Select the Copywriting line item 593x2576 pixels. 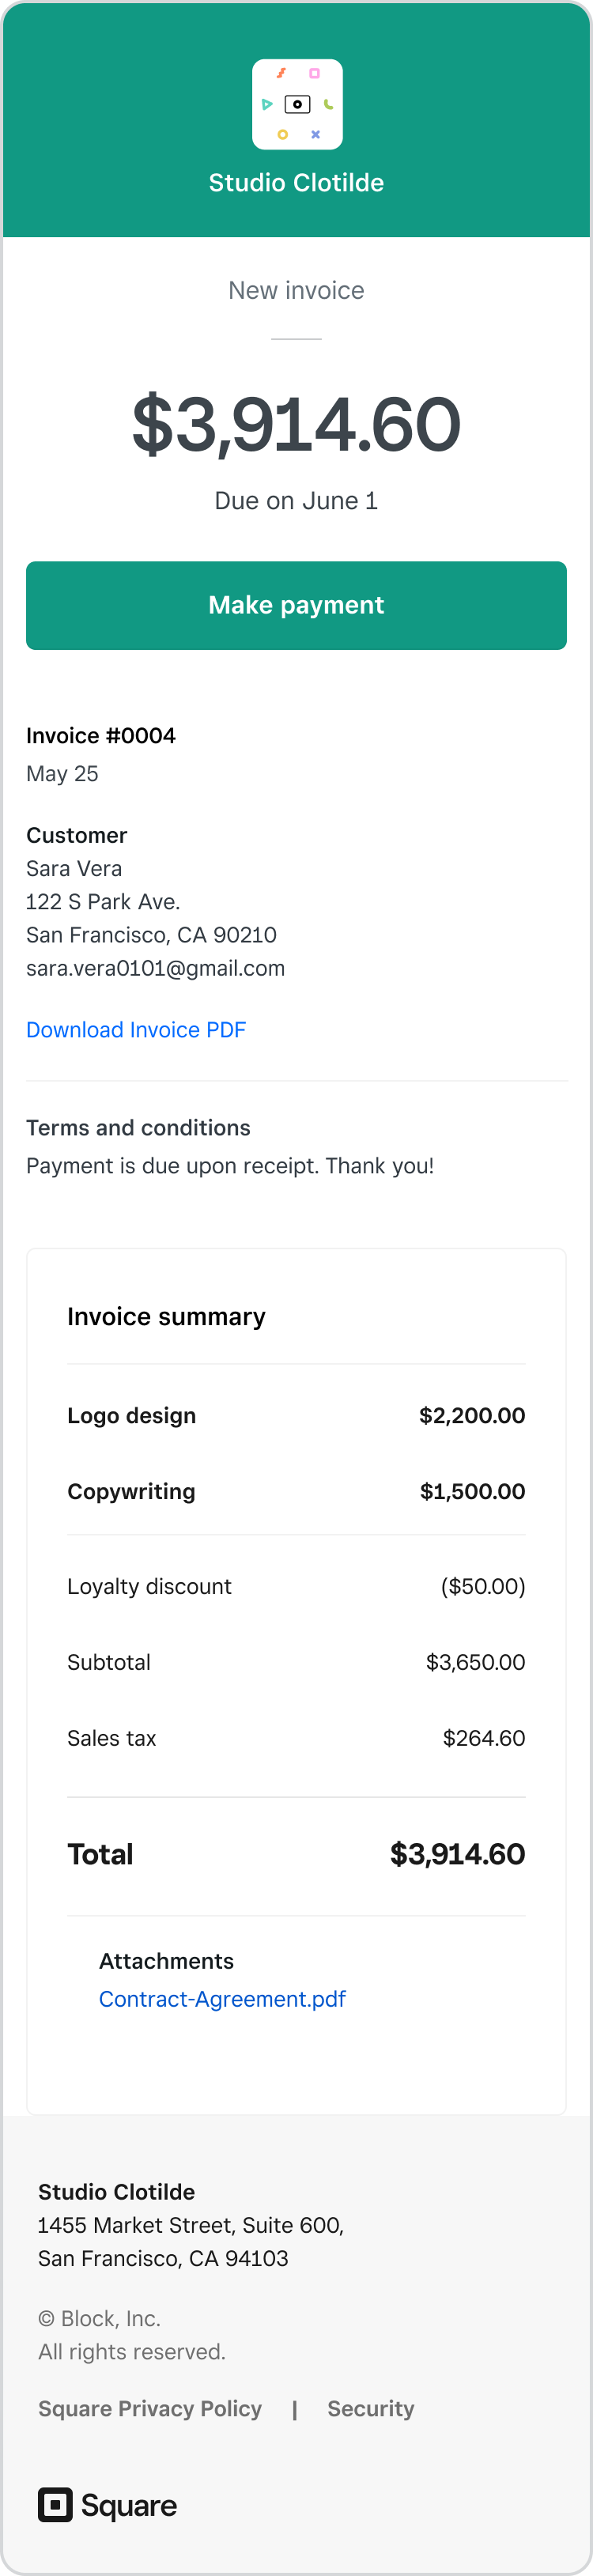[x=296, y=1491]
